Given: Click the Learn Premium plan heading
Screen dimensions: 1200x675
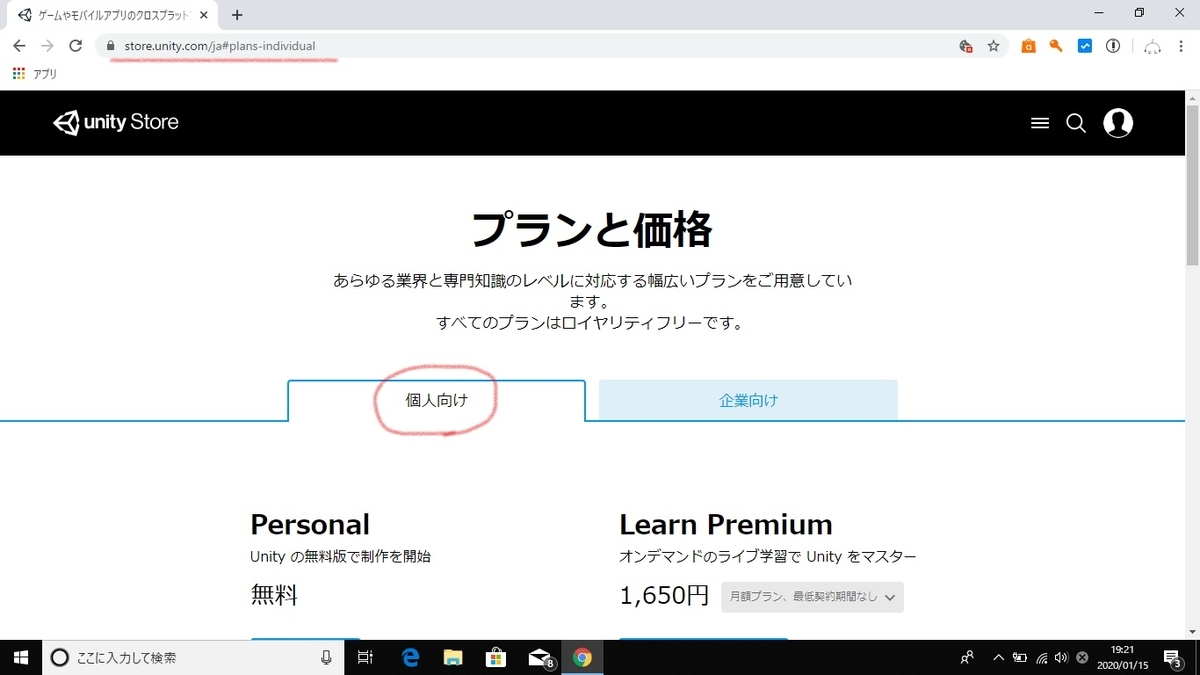Looking at the screenshot, I should [726, 524].
